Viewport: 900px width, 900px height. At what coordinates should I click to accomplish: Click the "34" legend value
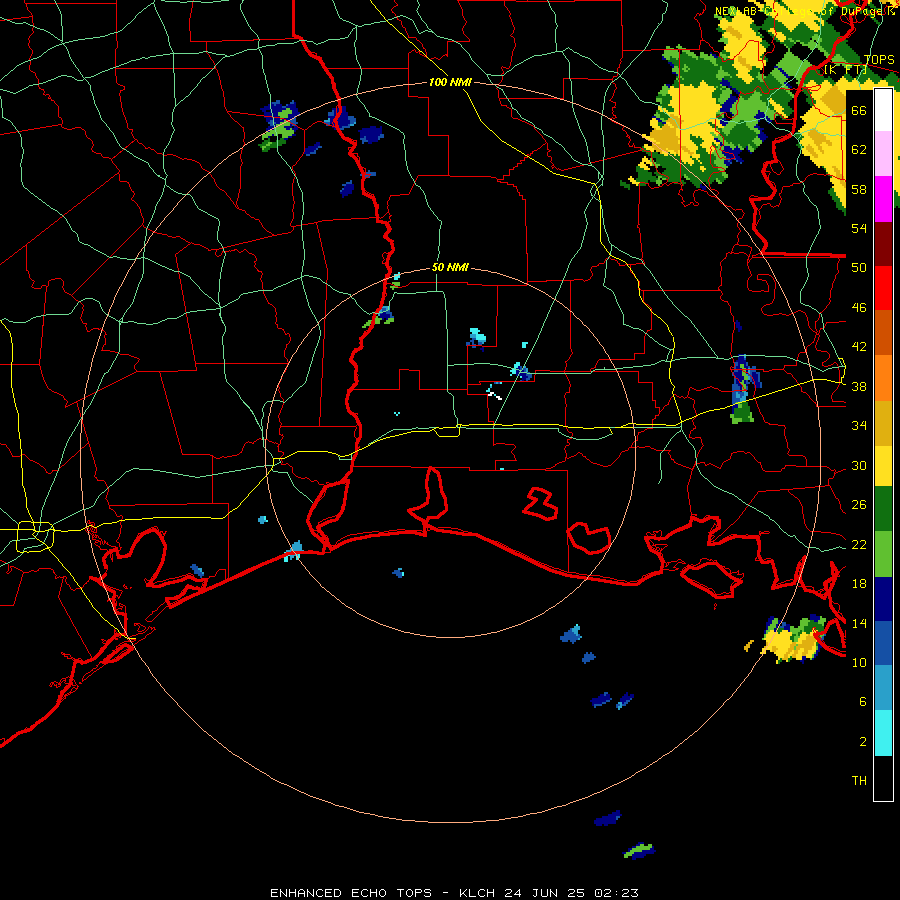point(859,426)
